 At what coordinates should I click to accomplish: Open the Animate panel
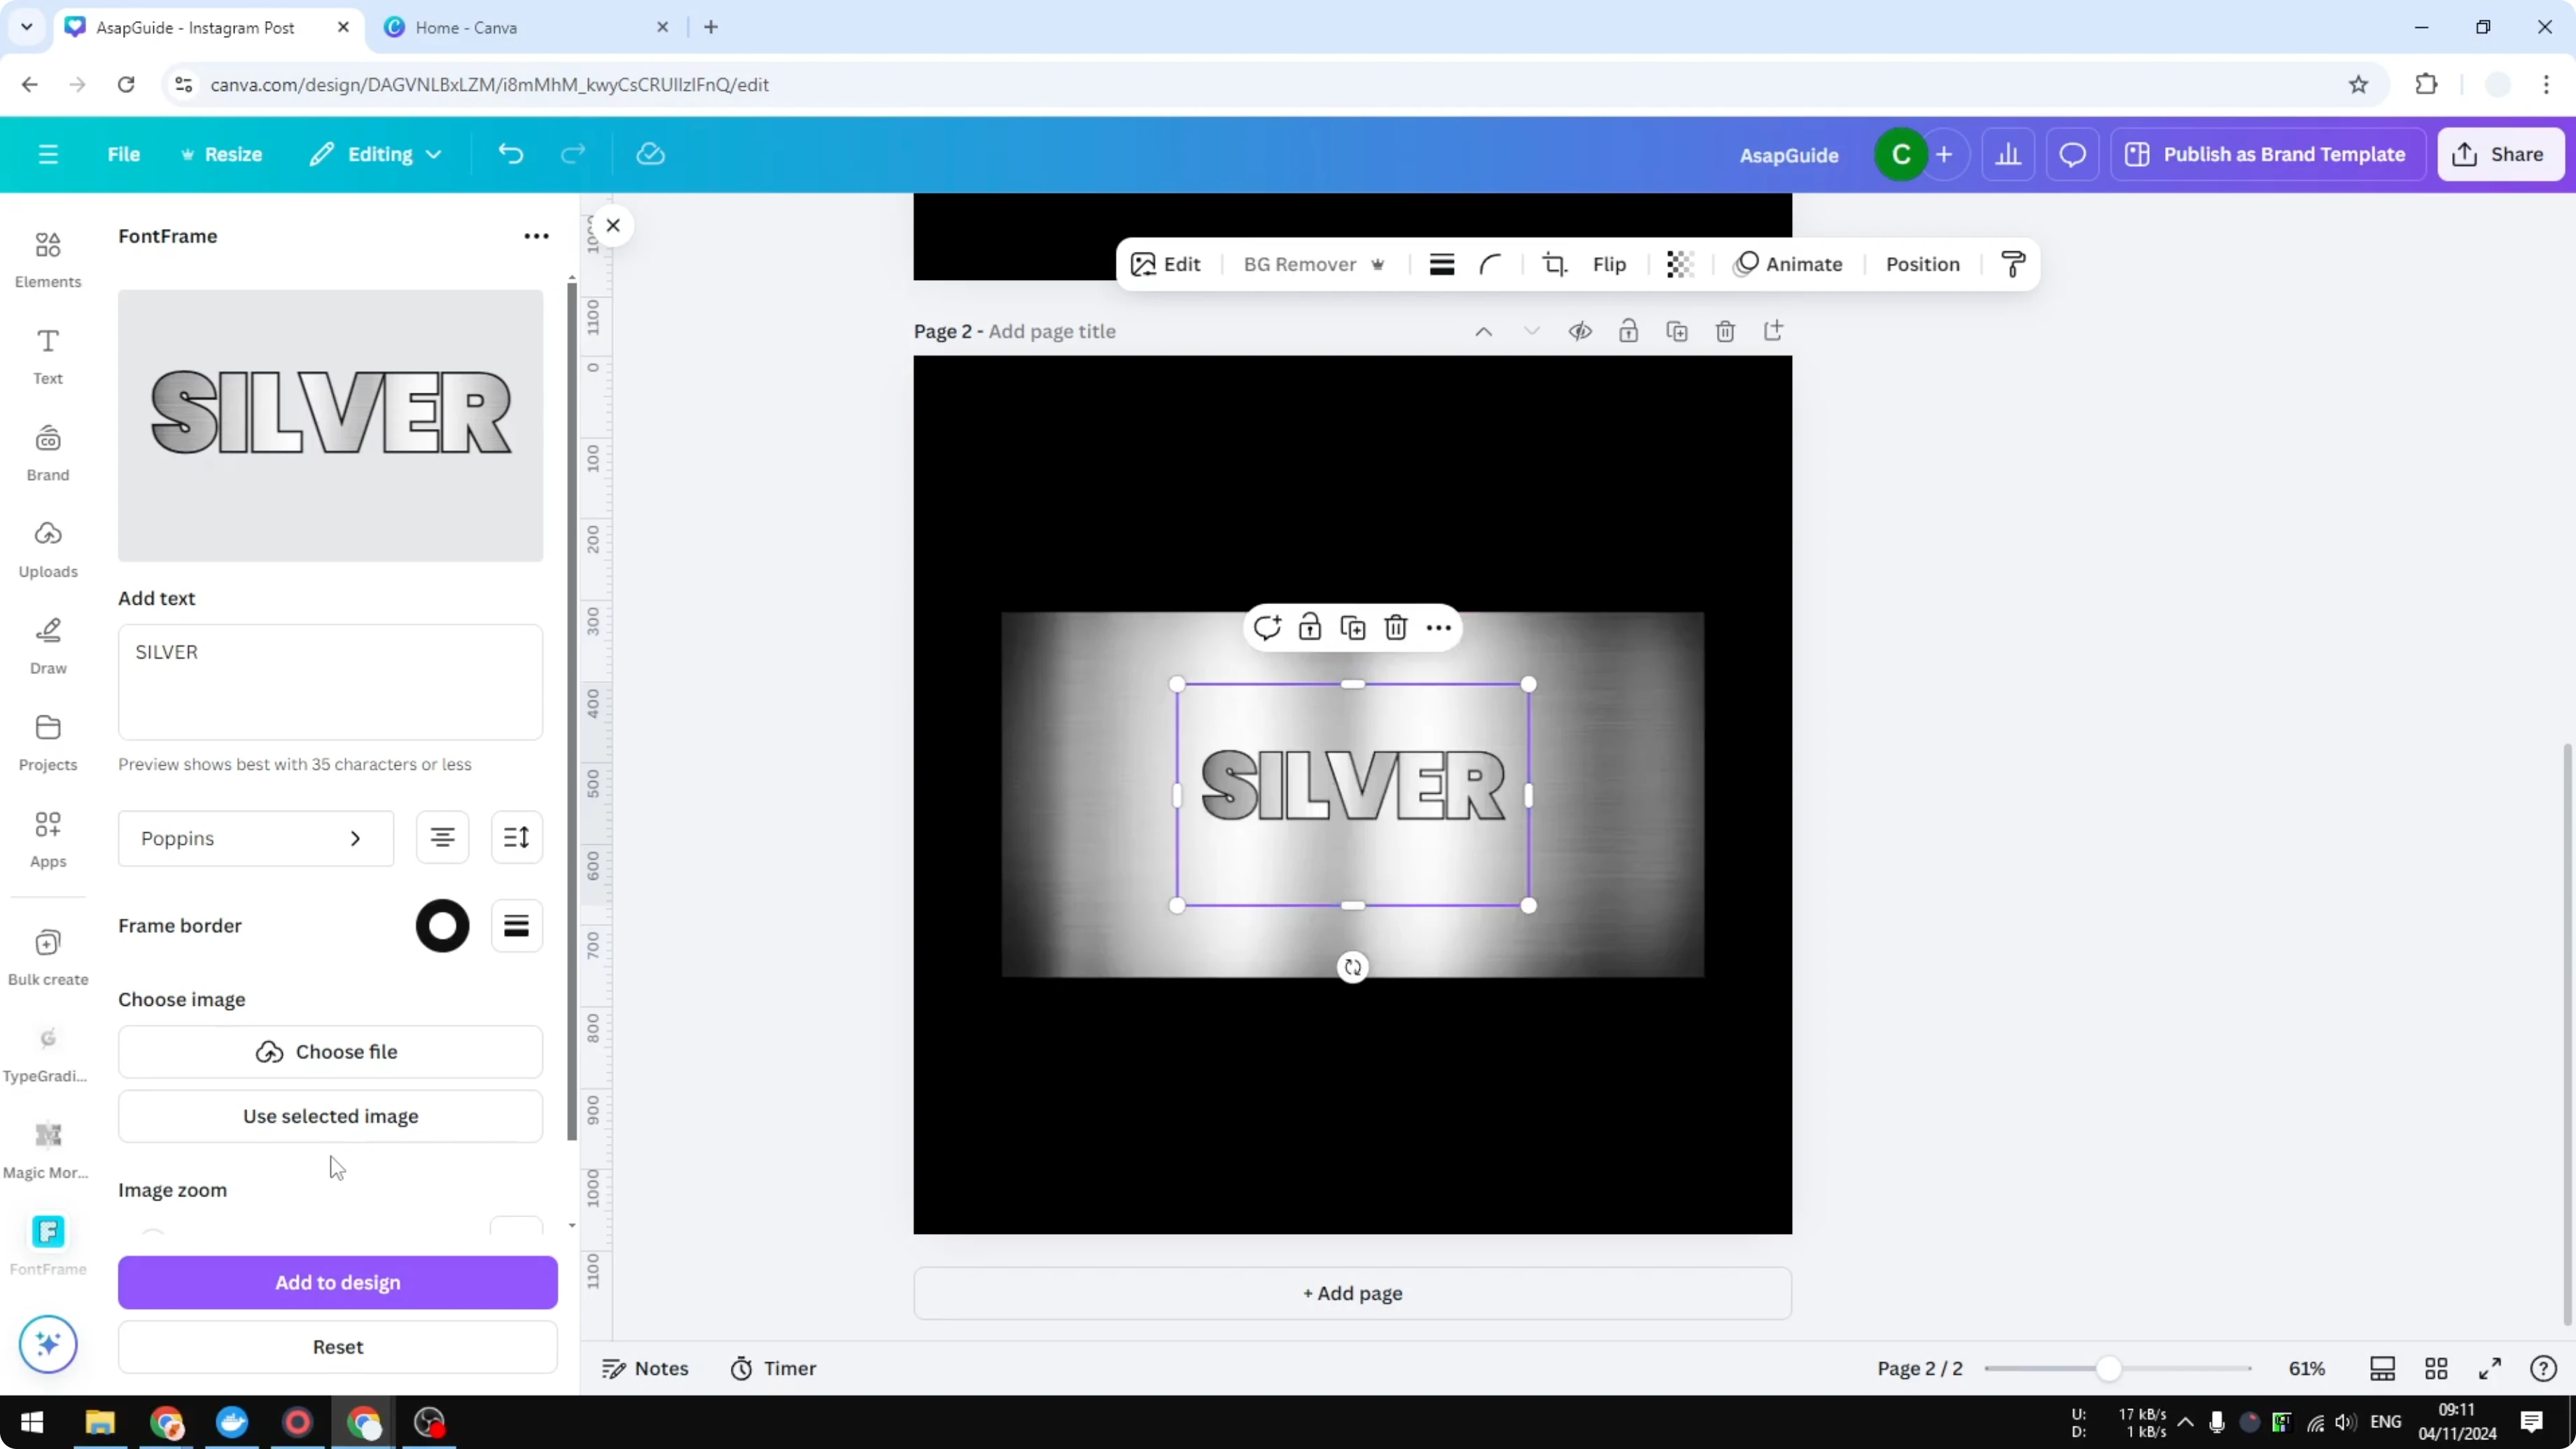(1788, 264)
